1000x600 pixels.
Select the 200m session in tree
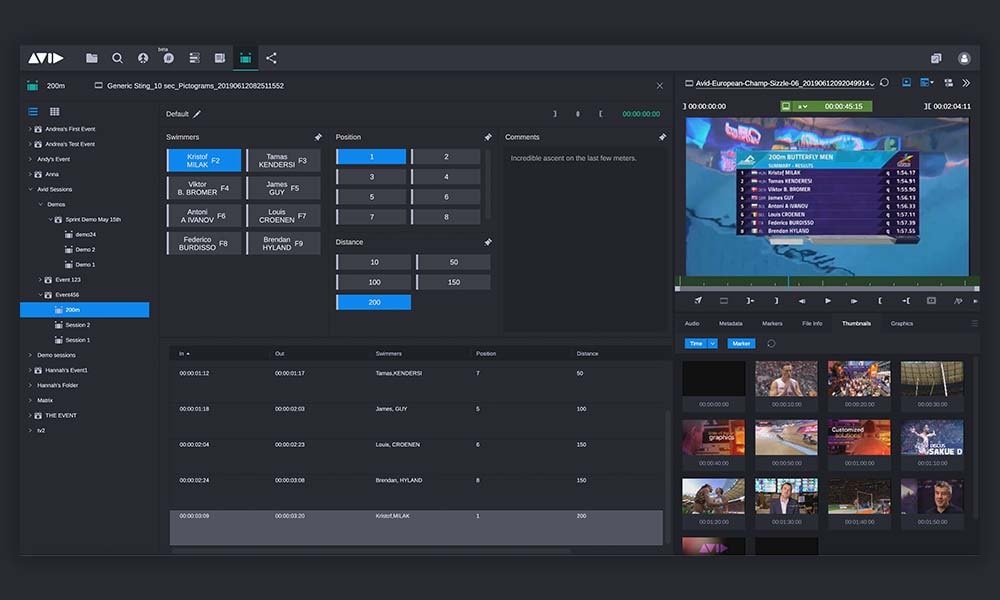click(85, 310)
